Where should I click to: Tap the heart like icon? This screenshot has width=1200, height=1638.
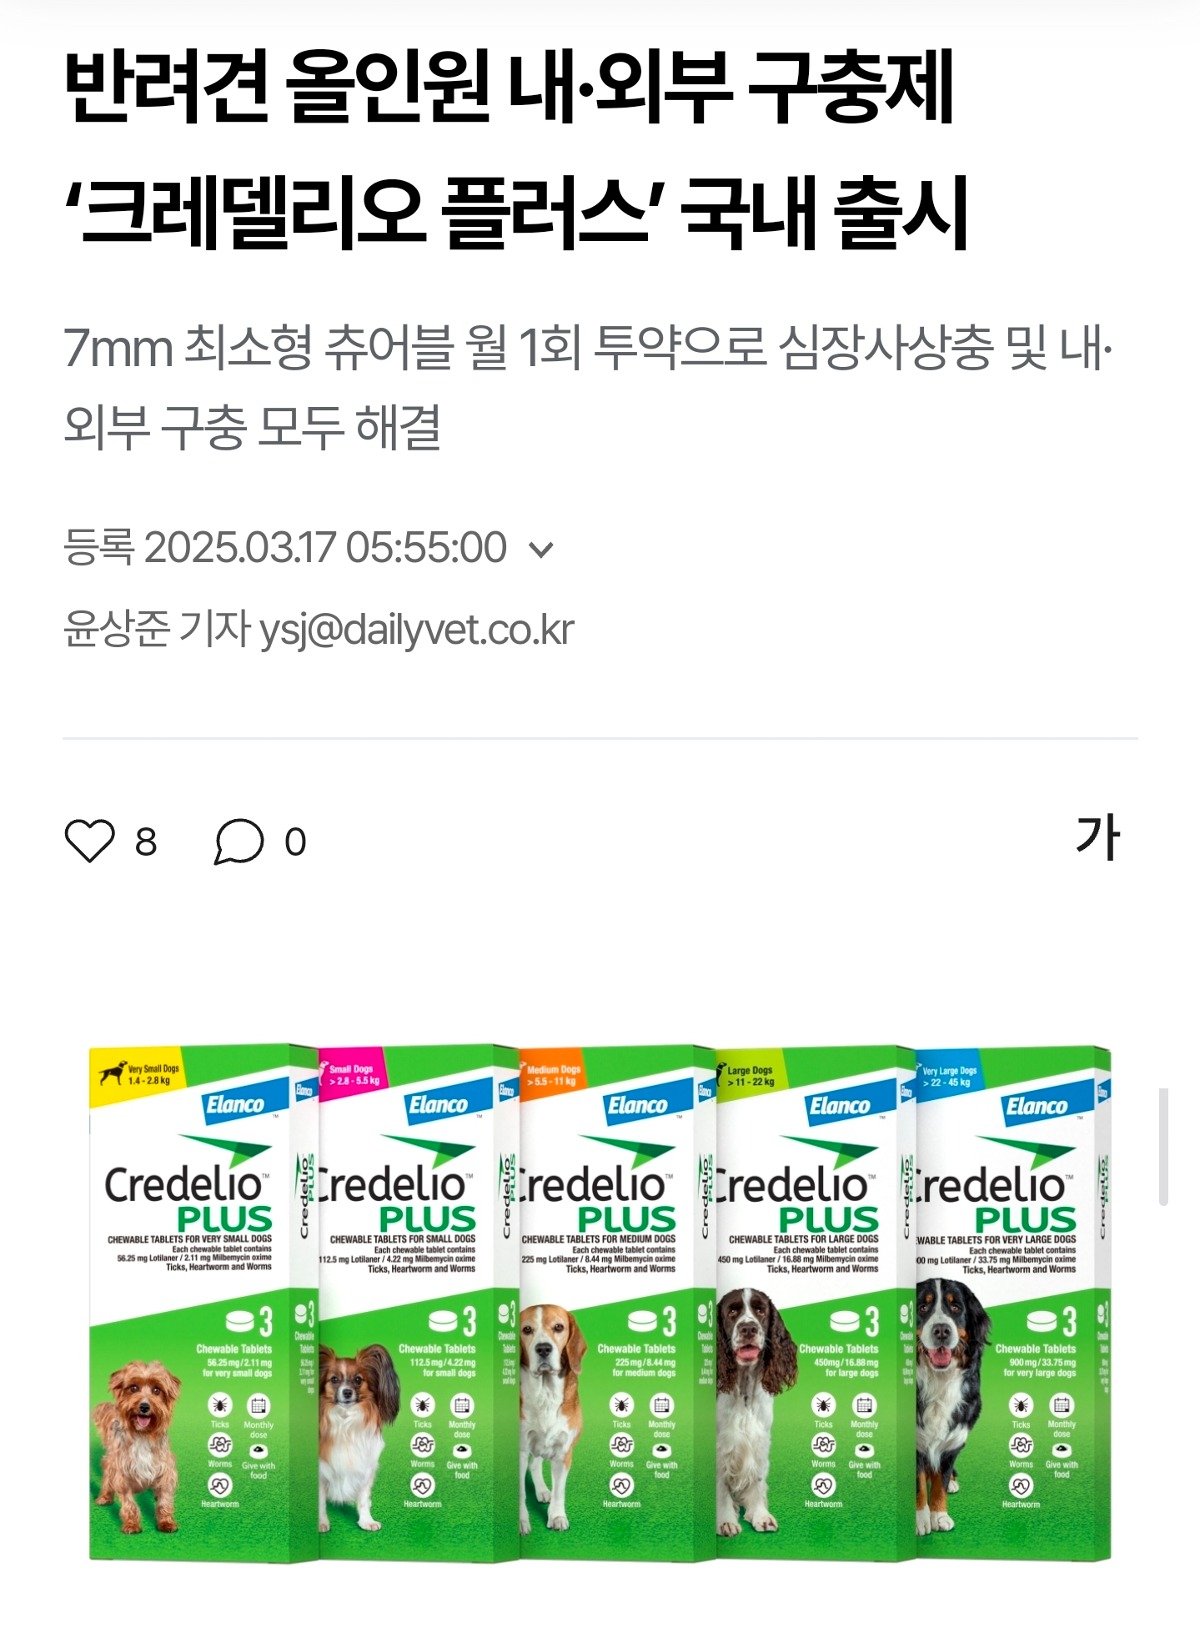(x=90, y=841)
